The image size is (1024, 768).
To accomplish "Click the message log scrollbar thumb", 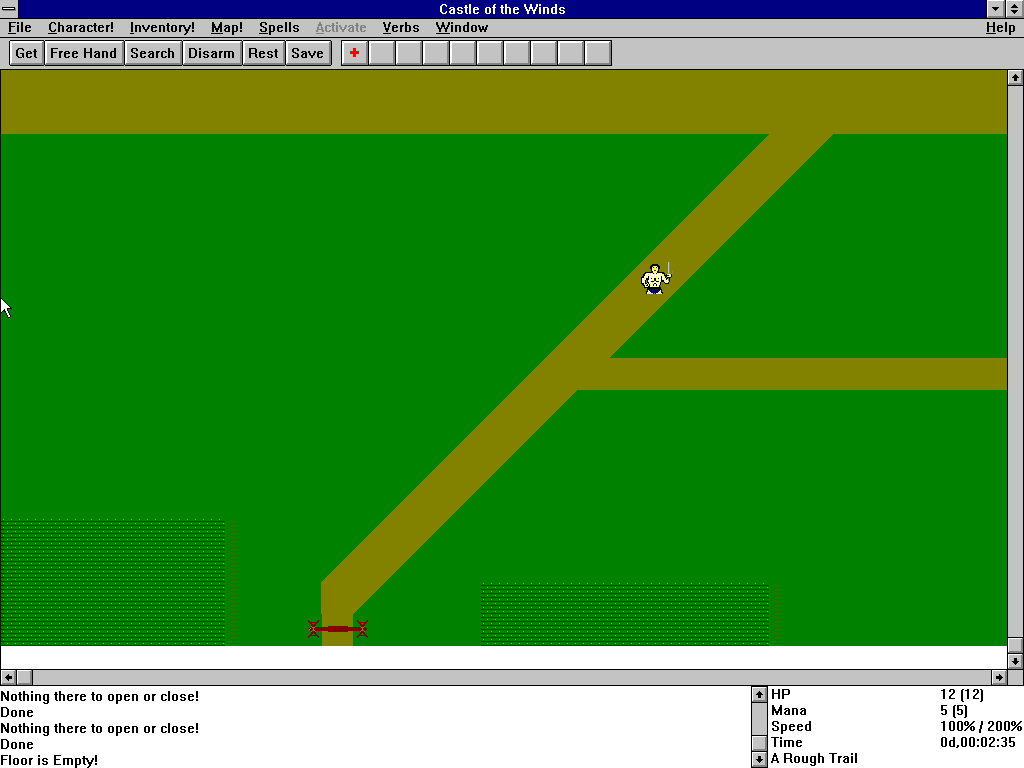I will coord(759,743).
